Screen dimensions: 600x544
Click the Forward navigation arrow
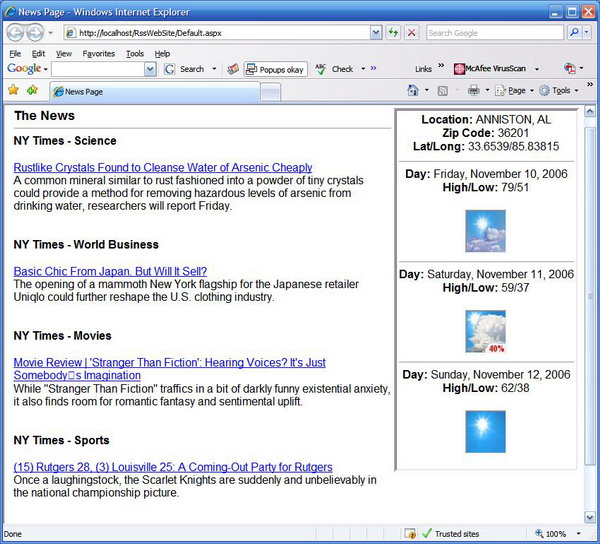(x=35, y=33)
